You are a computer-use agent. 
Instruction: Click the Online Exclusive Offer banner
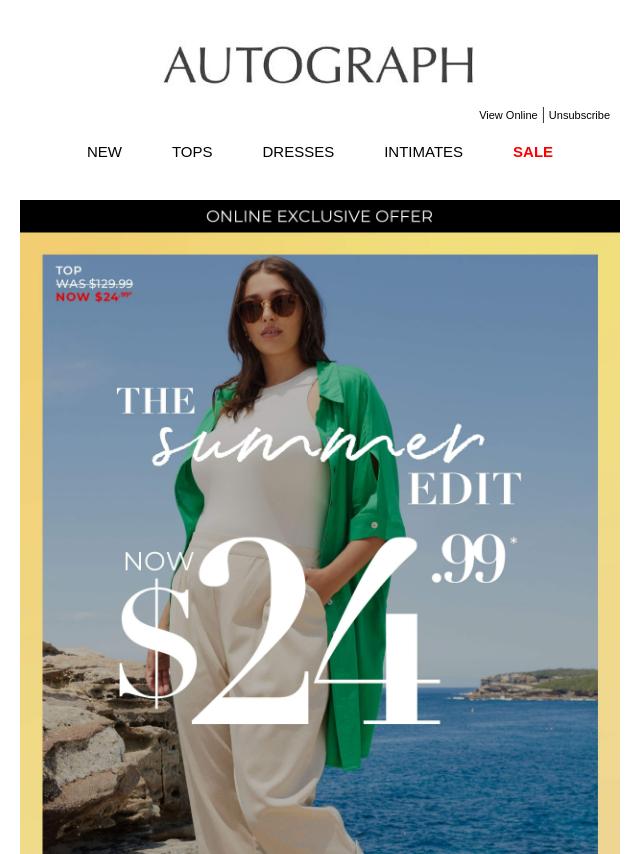point(320,216)
